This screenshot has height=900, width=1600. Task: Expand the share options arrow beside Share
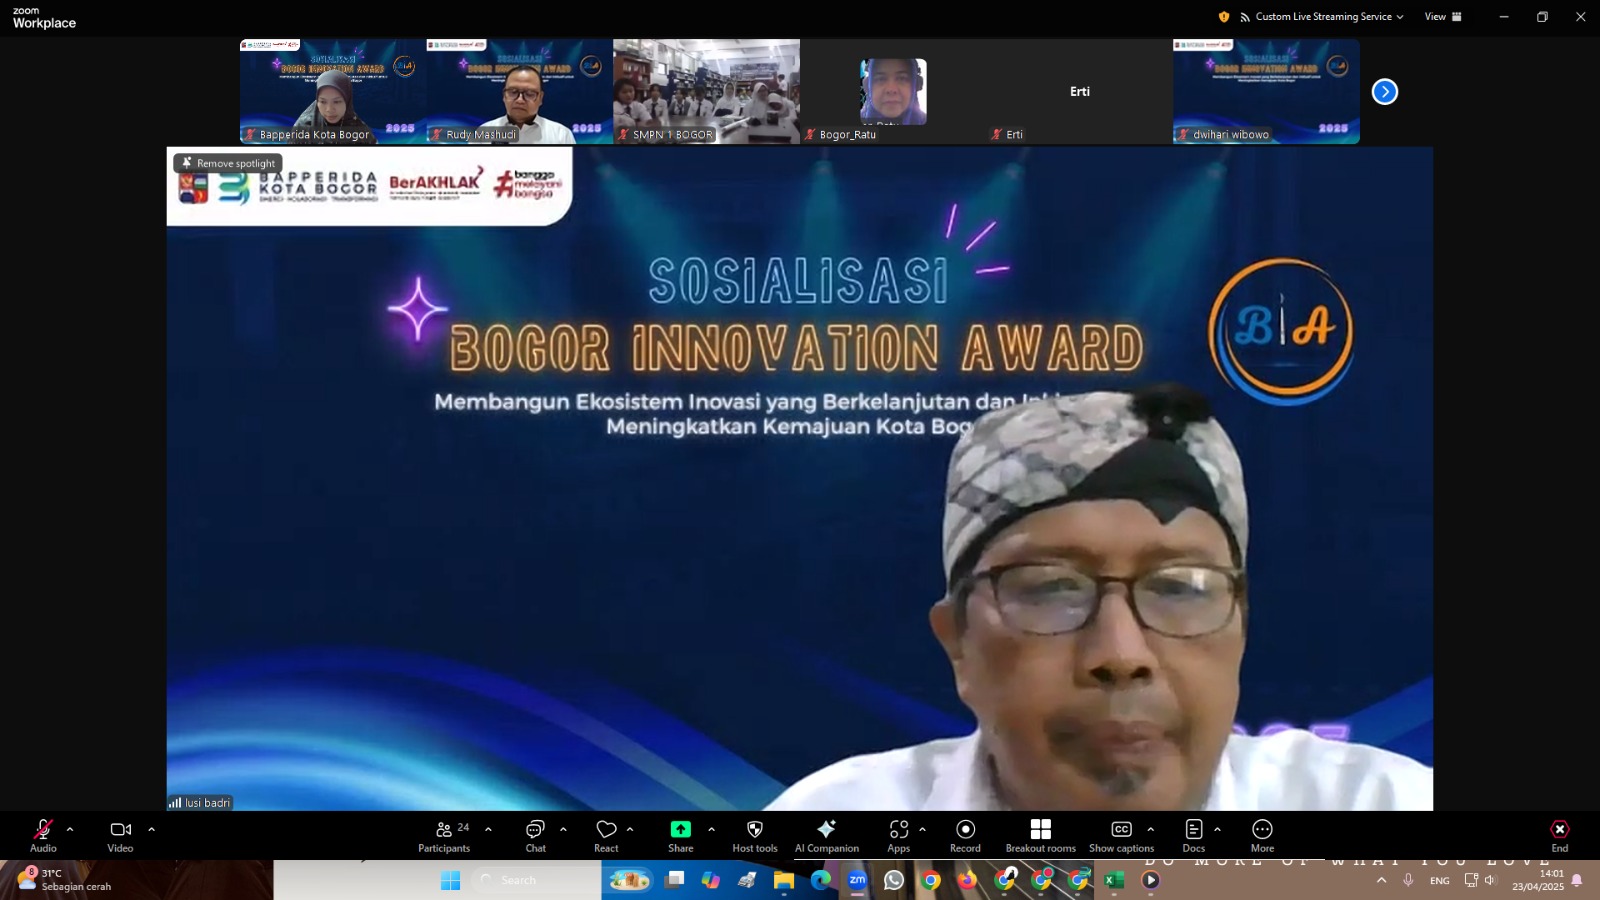[x=712, y=829]
